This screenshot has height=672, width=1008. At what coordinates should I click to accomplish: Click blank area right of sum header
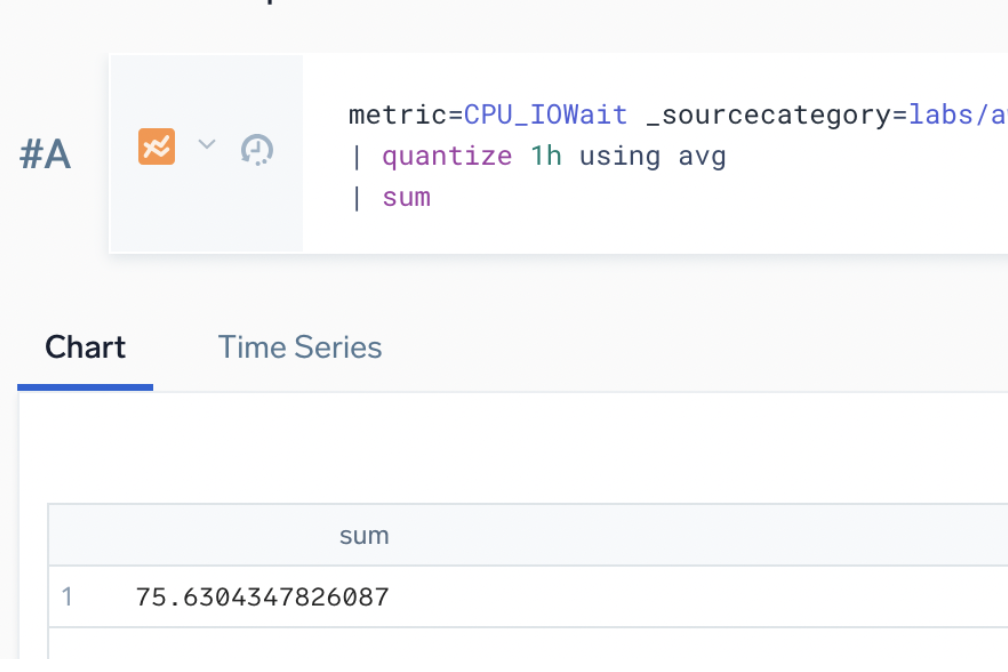[700, 536]
